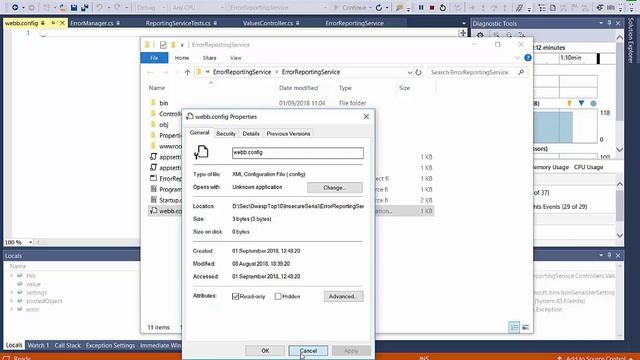
Task: Save the current file using floppy icon
Action: coord(74,7)
